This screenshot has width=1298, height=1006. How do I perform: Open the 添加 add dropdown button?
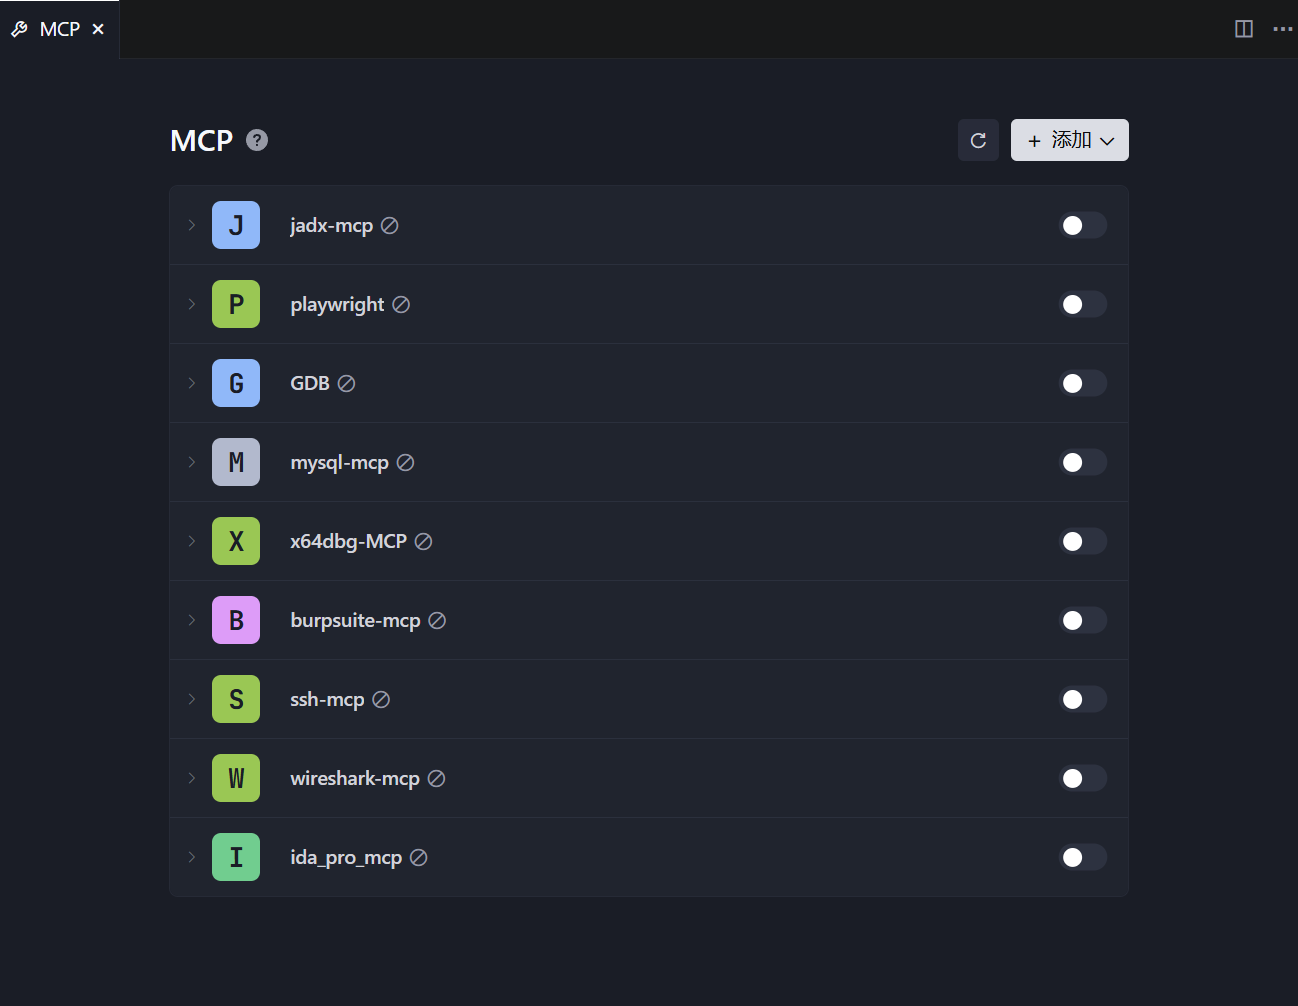tap(1070, 140)
